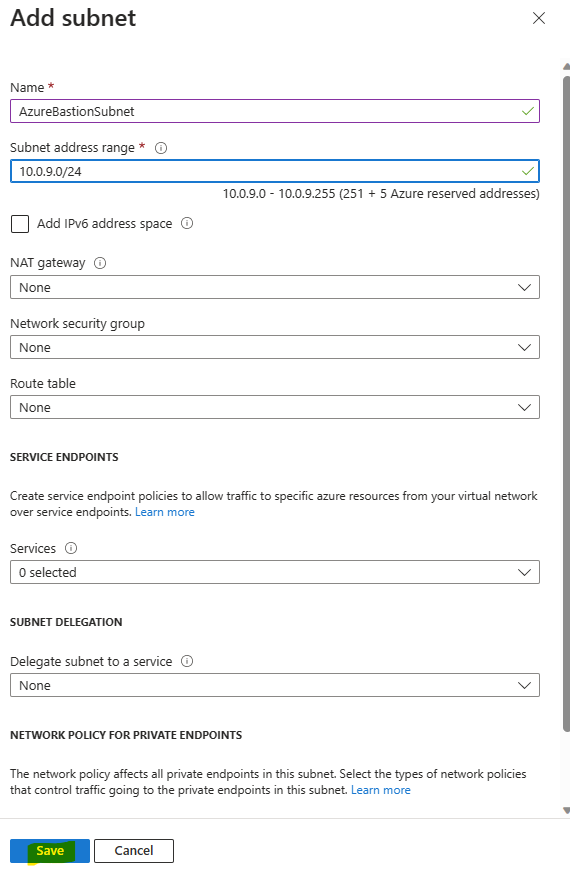This screenshot has height=869, width=570.
Task: Click info icon next to Add IPv6 address space
Action: click(x=187, y=223)
